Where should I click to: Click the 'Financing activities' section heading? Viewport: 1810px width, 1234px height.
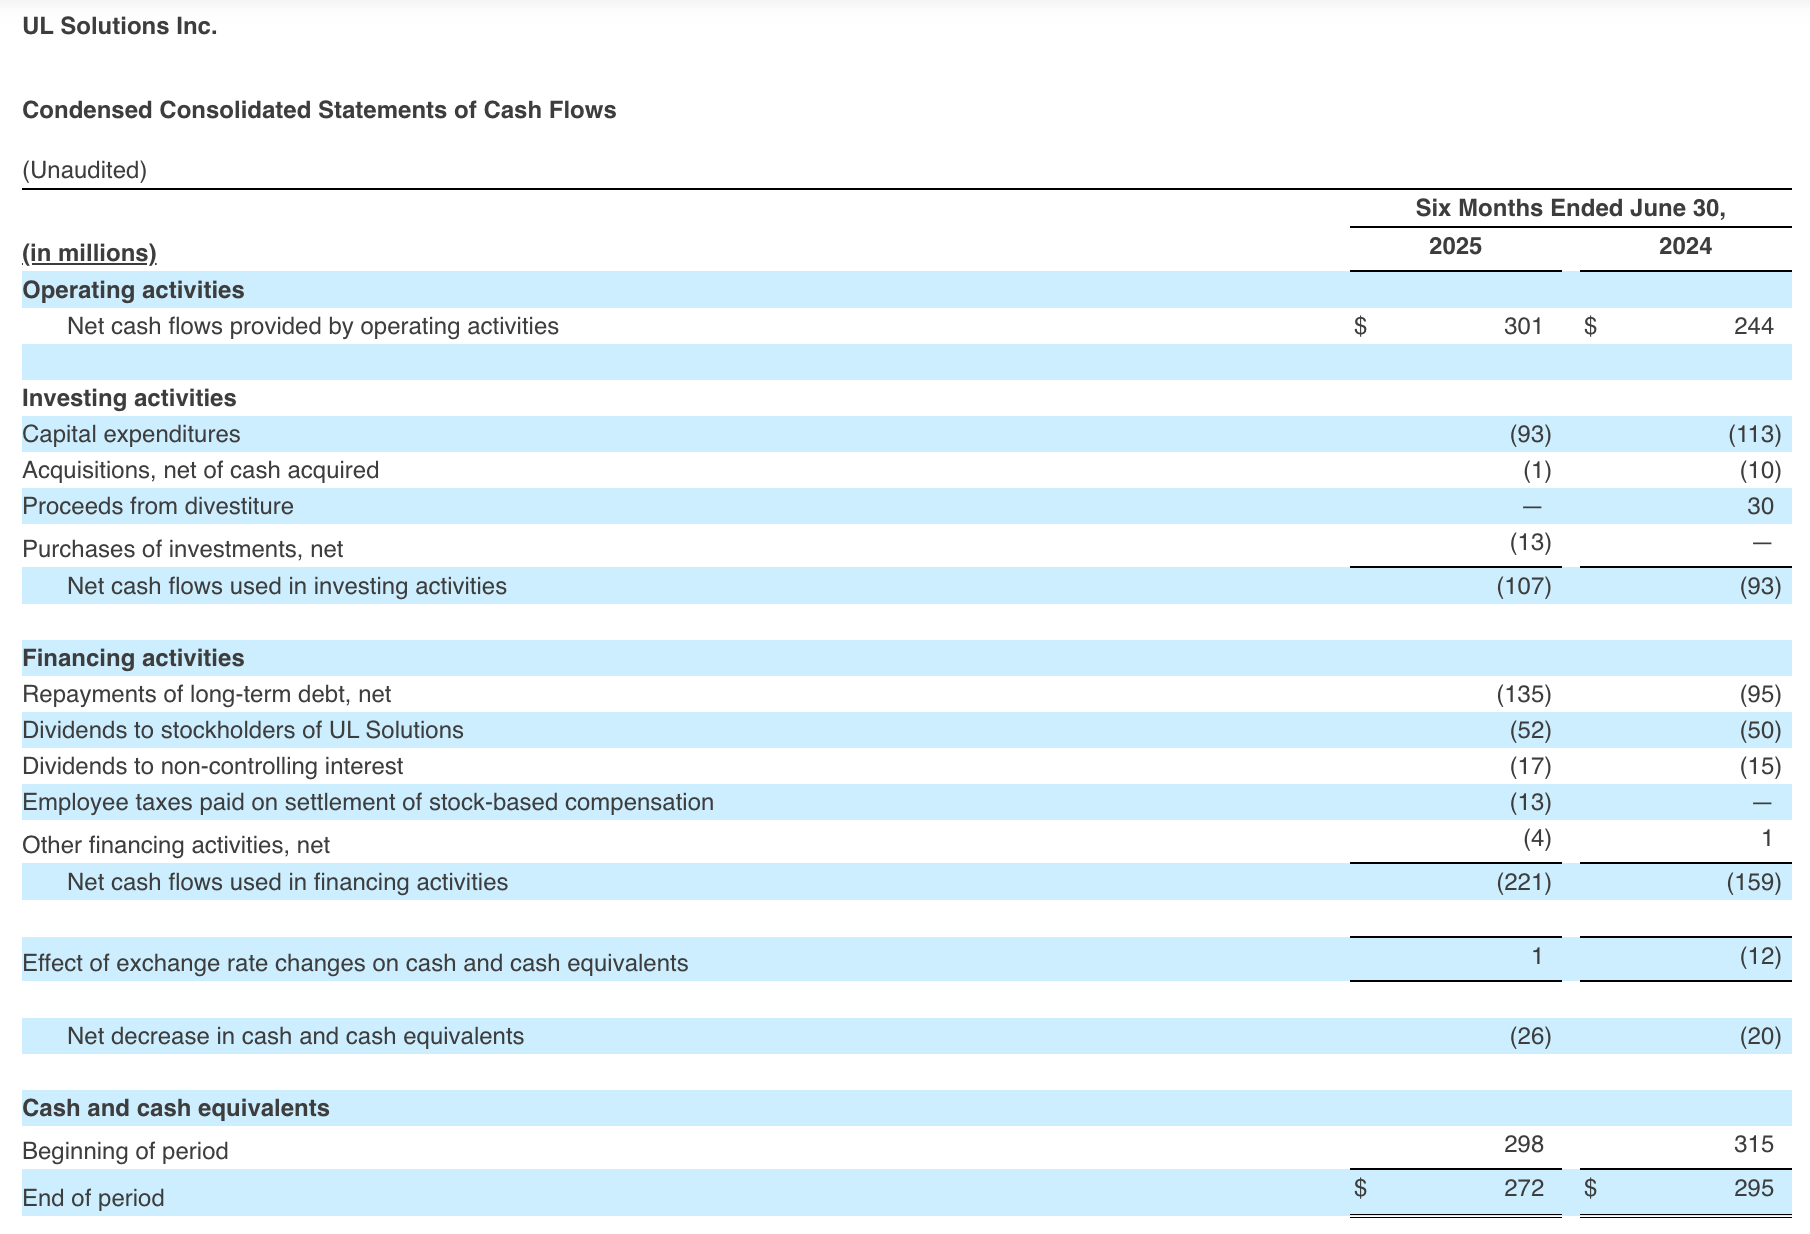133,658
